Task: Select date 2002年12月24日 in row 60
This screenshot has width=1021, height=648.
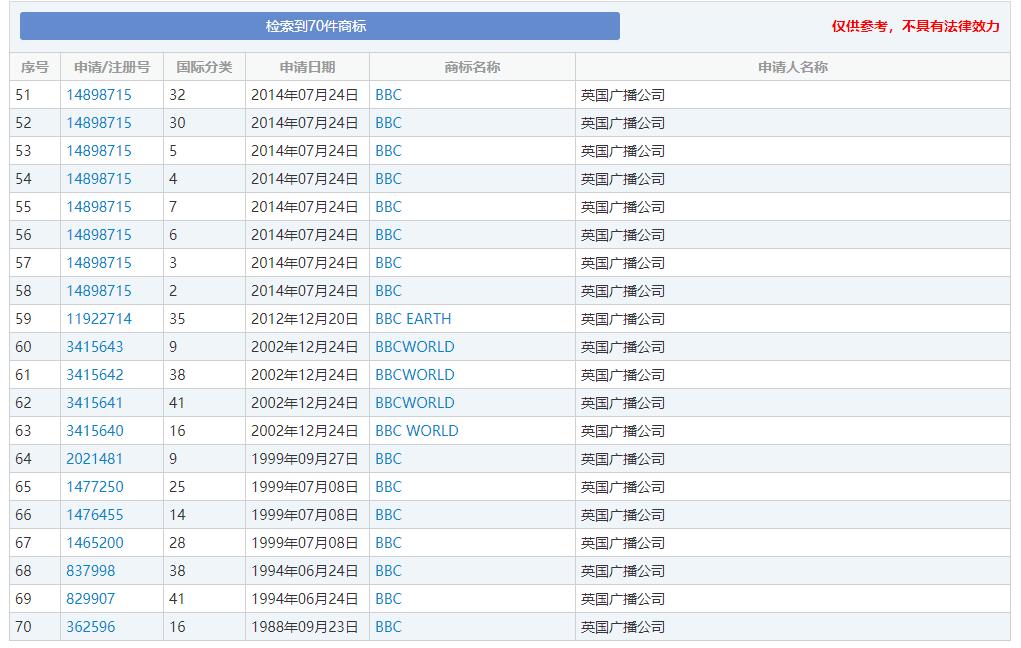Action: 305,346
